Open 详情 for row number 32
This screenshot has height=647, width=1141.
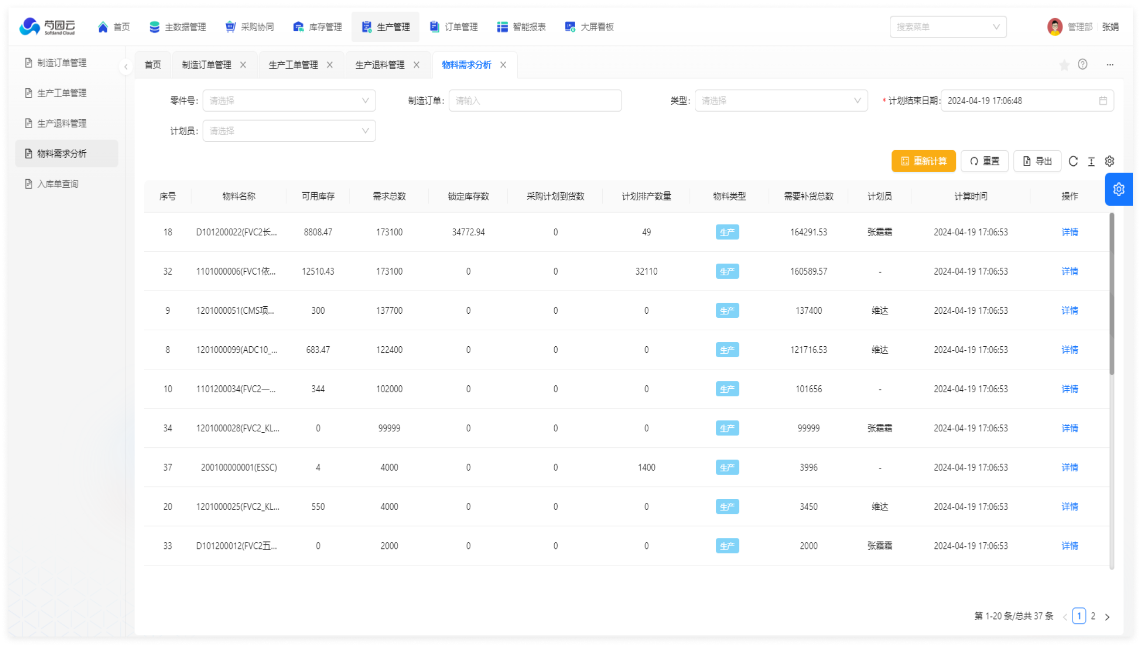[x=1070, y=271]
